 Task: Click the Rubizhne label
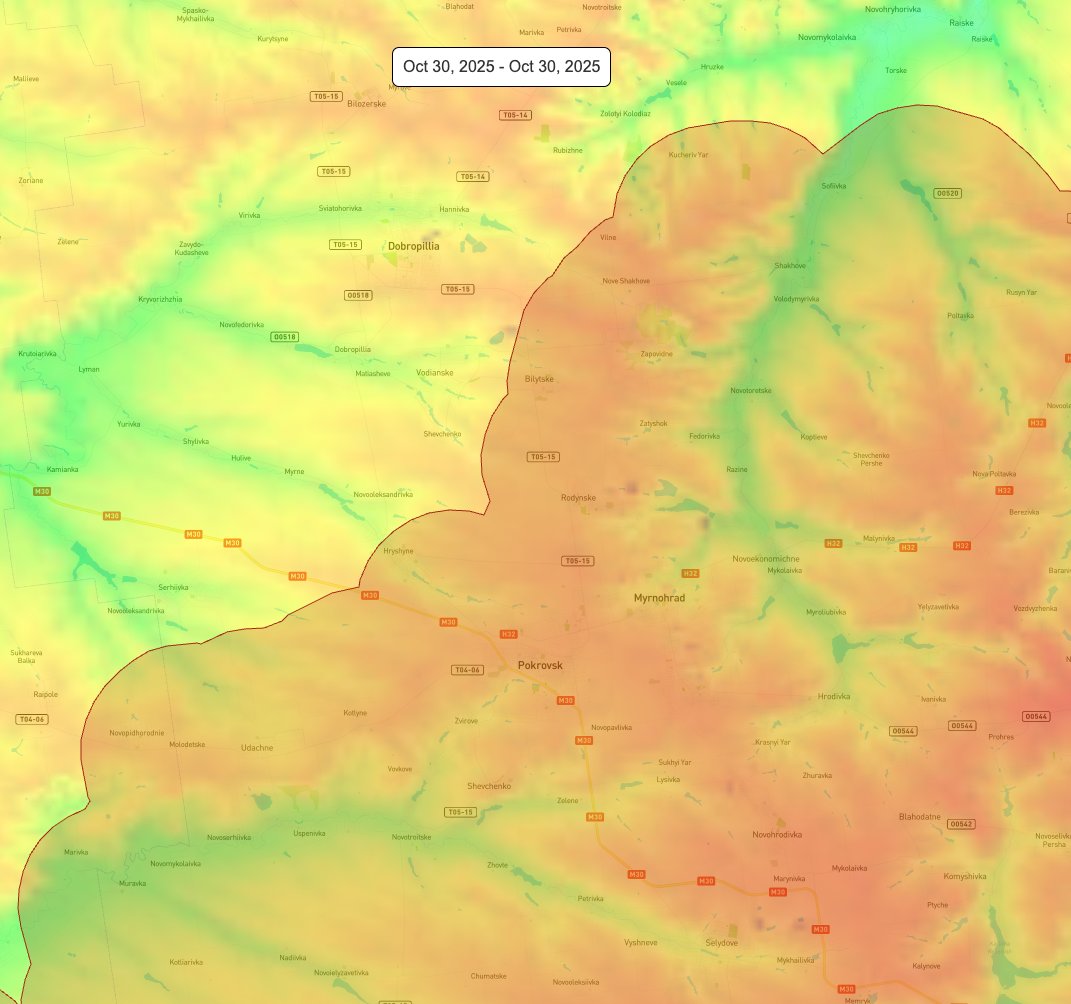coord(568,150)
